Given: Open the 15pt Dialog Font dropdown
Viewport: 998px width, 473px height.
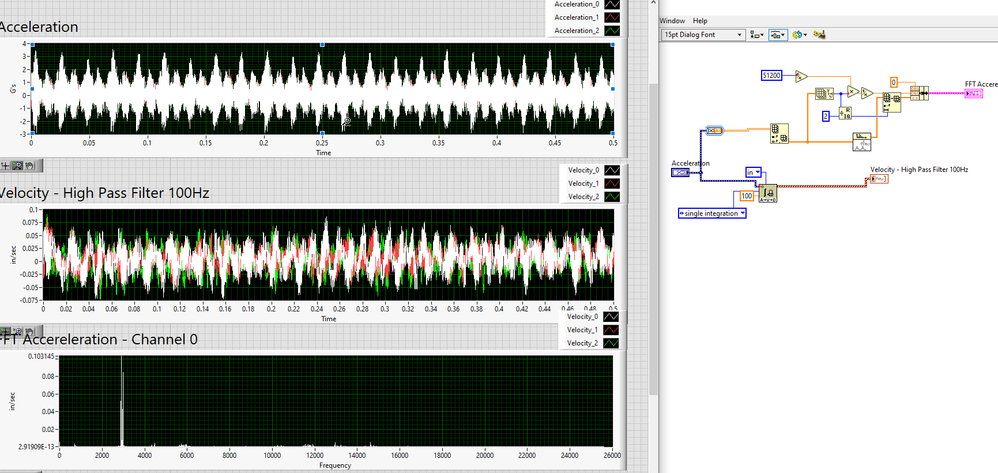Looking at the screenshot, I should tap(703, 34).
